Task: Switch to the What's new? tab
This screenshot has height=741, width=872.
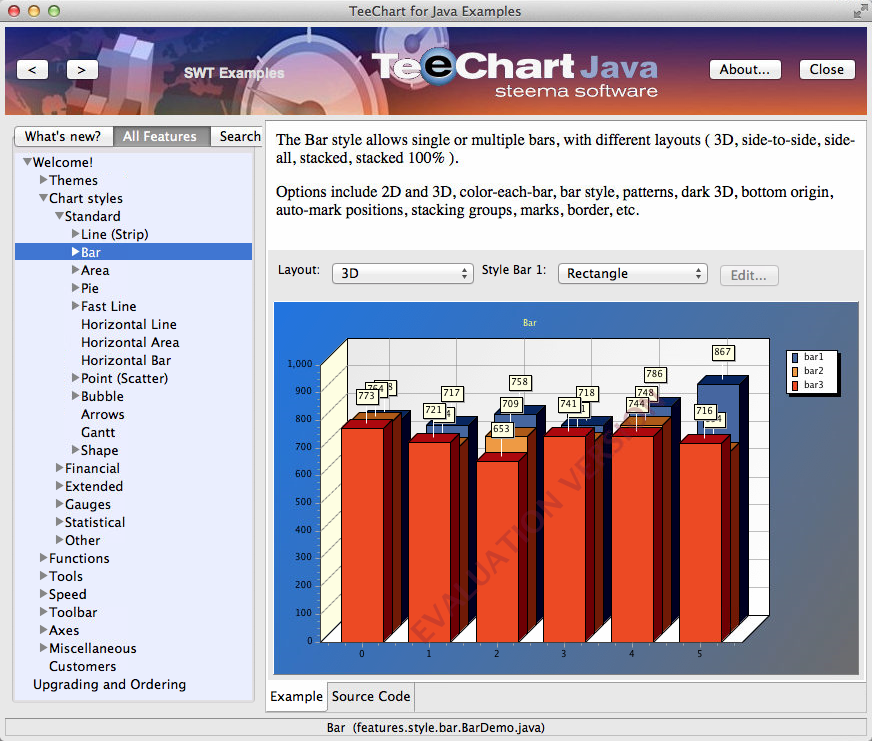Action: [63, 136]
